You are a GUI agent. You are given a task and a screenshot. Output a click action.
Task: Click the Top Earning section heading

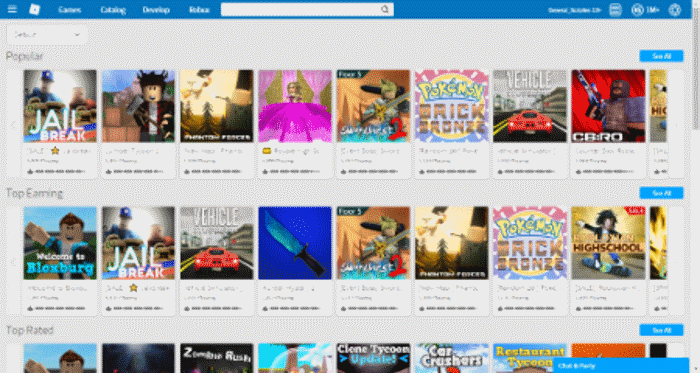[34, 193]
